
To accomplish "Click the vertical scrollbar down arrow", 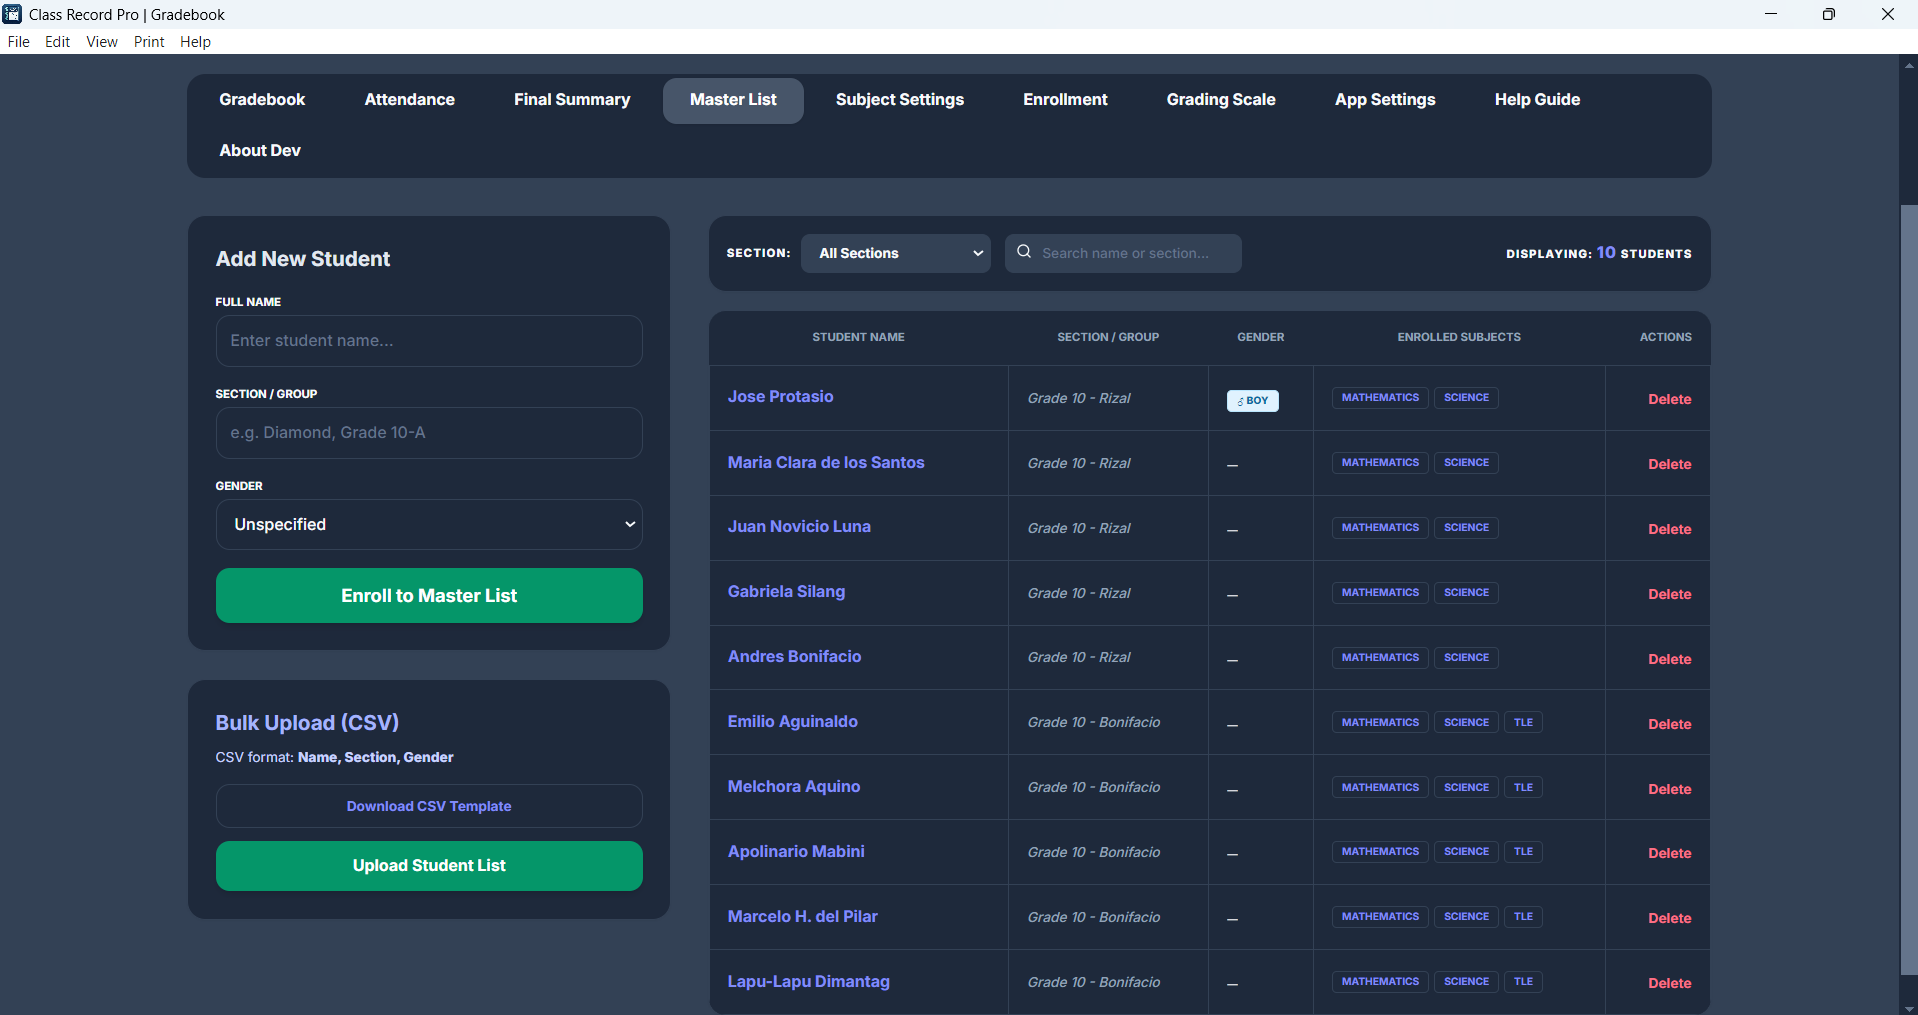I will pos(1908,1008).
